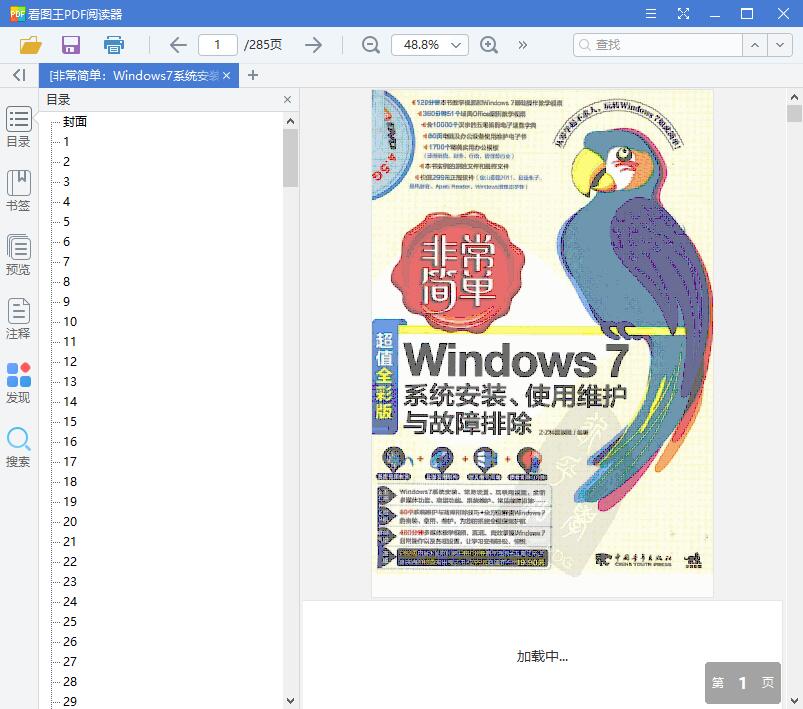The width and height of the screenshot is (803, 709).
Task: Close the 目录 panel with the X
Action: (287, 99)
